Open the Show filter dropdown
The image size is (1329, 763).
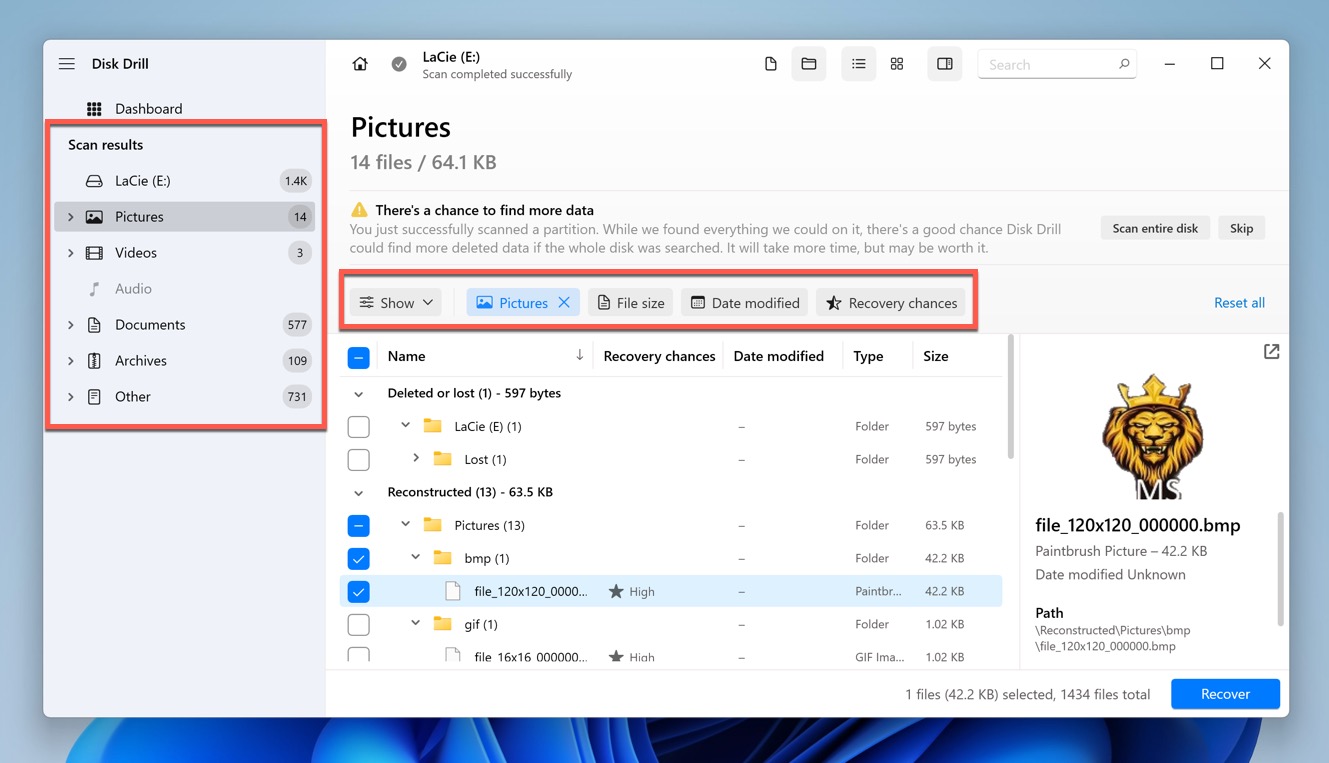click(x=396, y=303)
